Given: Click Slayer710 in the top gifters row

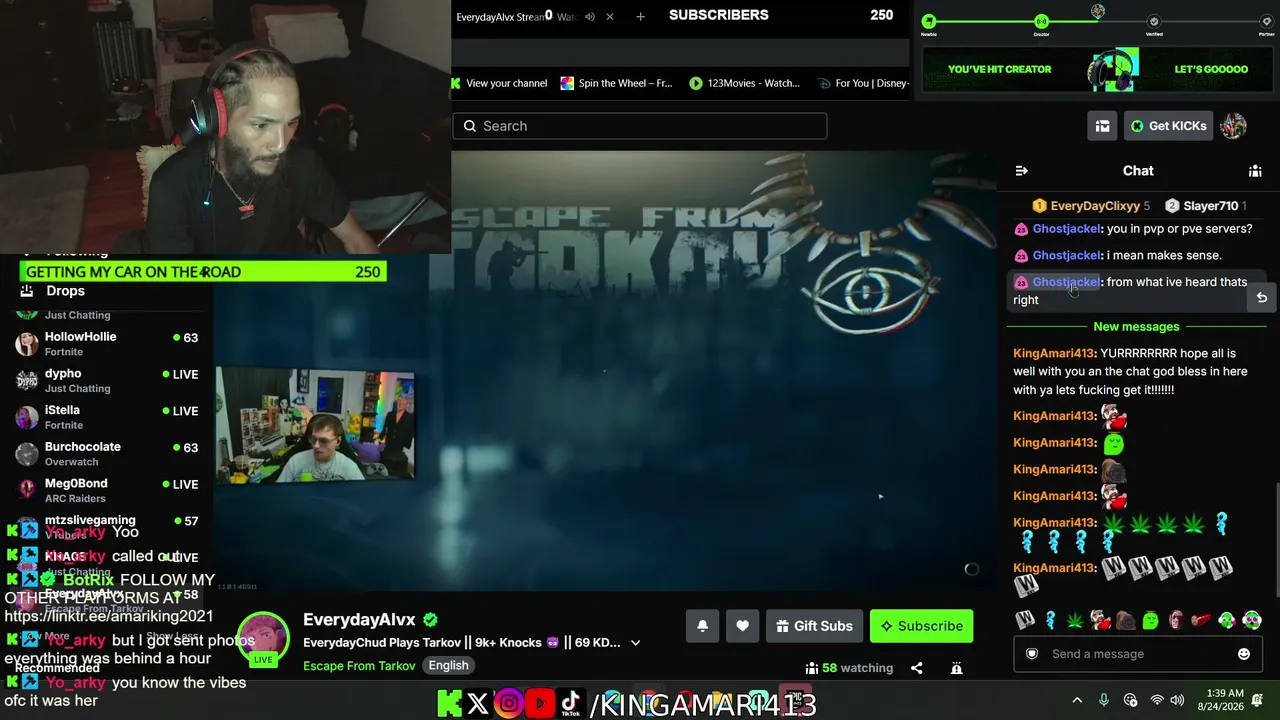Looking at the screenshot, I should pyautogui.click(x=1210, y=206).
